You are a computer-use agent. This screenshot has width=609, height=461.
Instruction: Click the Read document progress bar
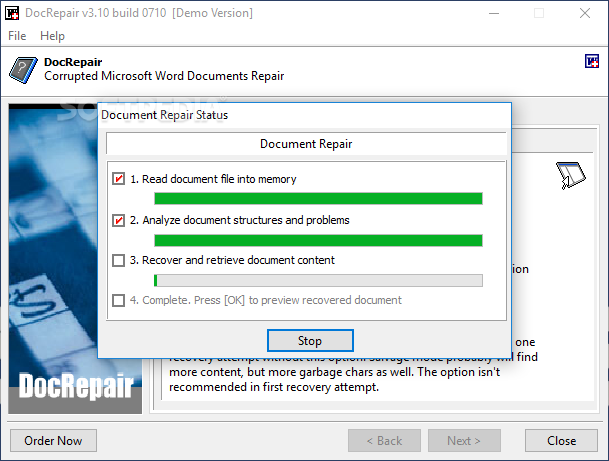(318, 198)
